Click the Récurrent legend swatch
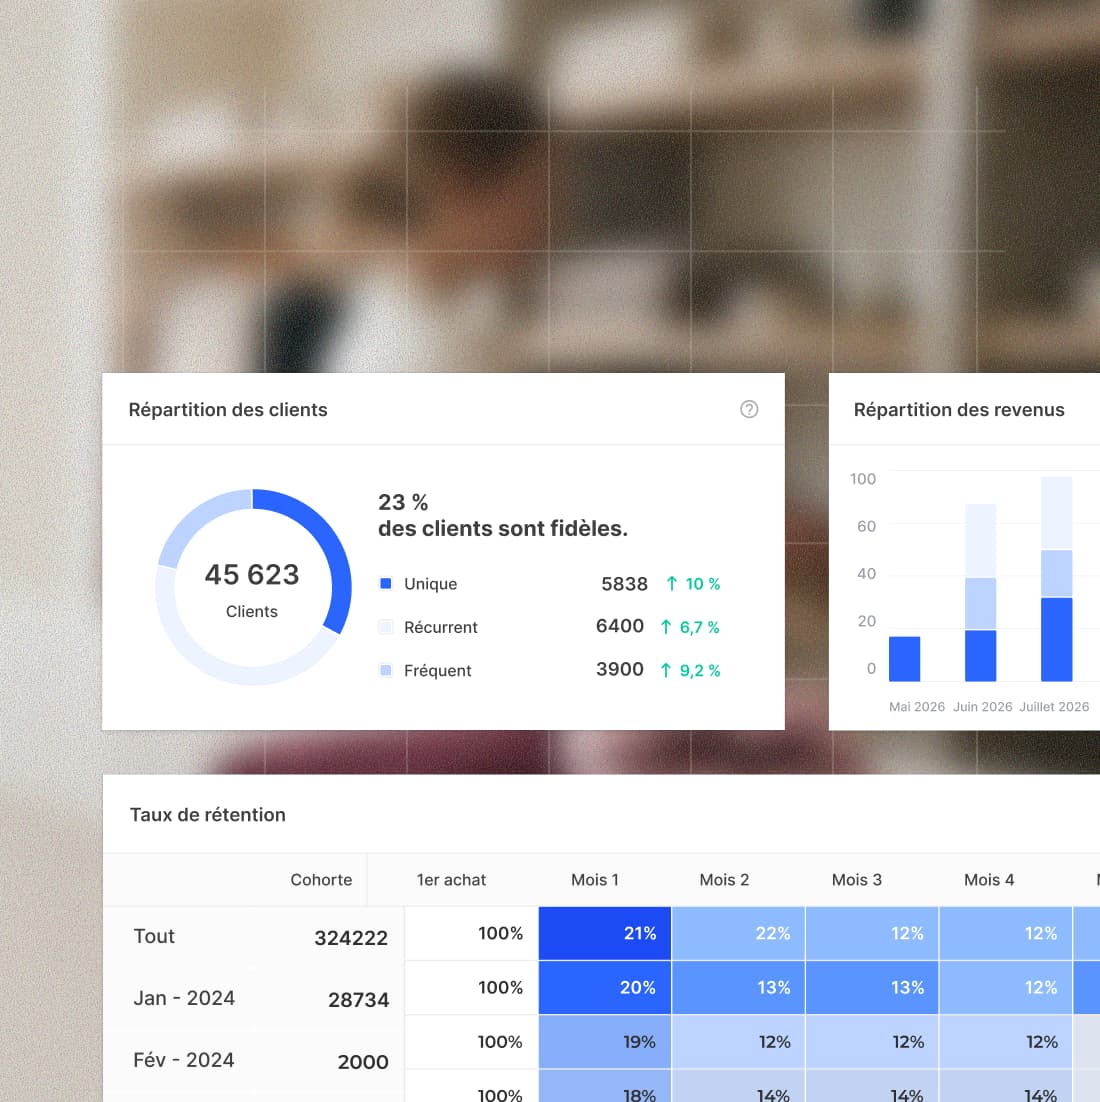 pos(385,627)
